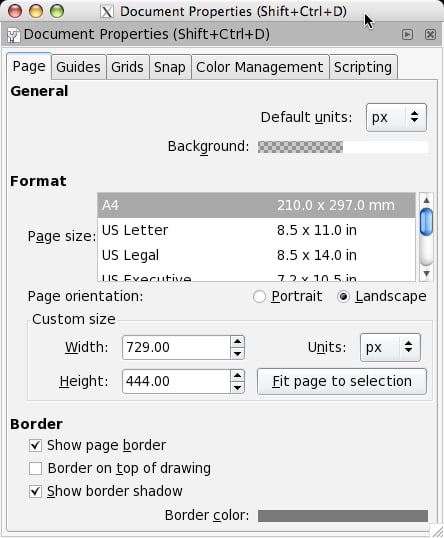Open the custom size Units dropdown
The width and height of the screenshot is (444, 538).
[x=390, y=347]
